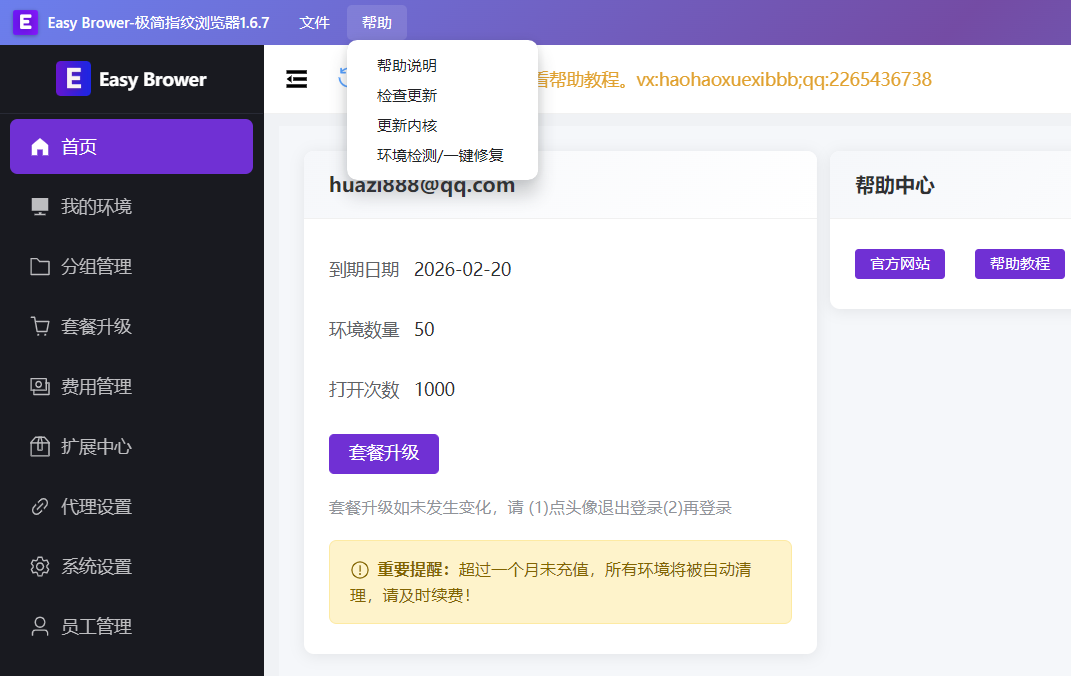Choose 检查更新 in the dropdown menu

point(407,96)
